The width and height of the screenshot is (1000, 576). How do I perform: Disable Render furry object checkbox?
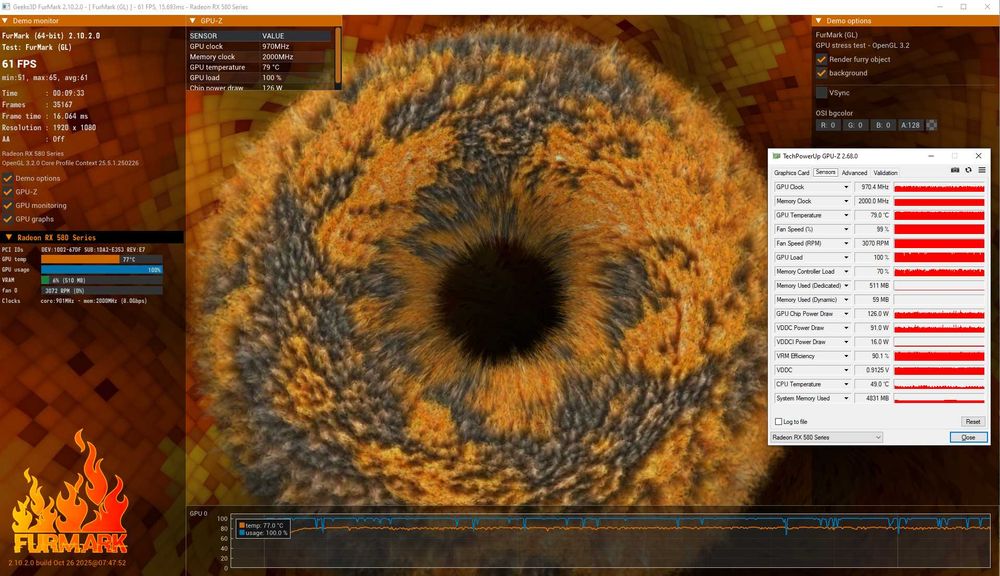pyautogui.click(x=821, y=59)
